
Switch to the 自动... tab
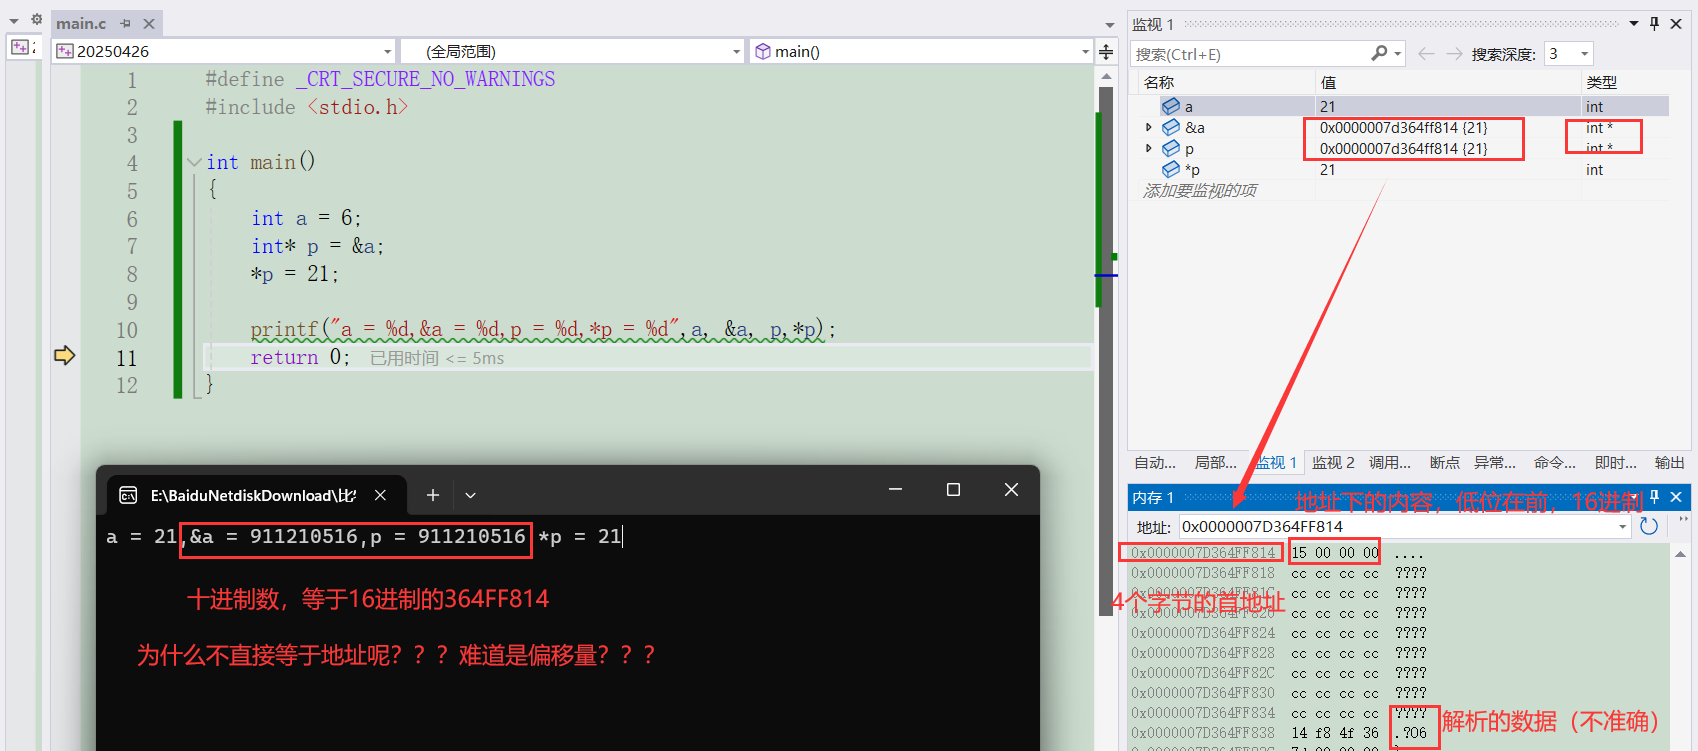1155,462
